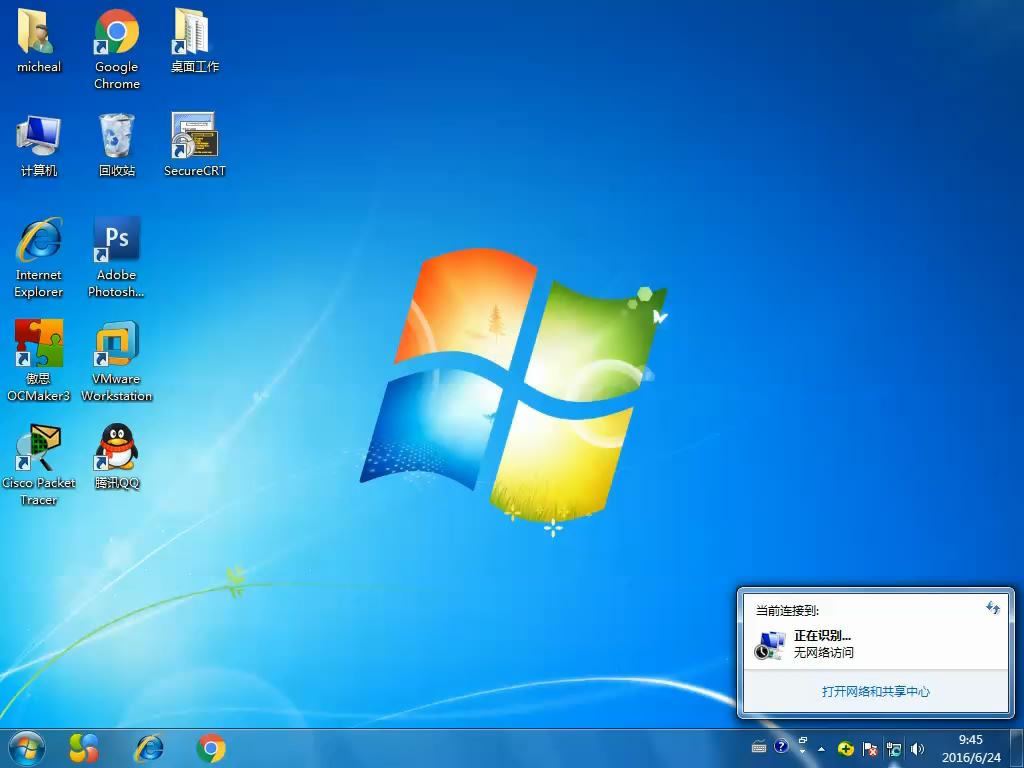Click the blue help question mark icon
The width and height of the screenshot is (1024, 768).
tap(781, 746)
